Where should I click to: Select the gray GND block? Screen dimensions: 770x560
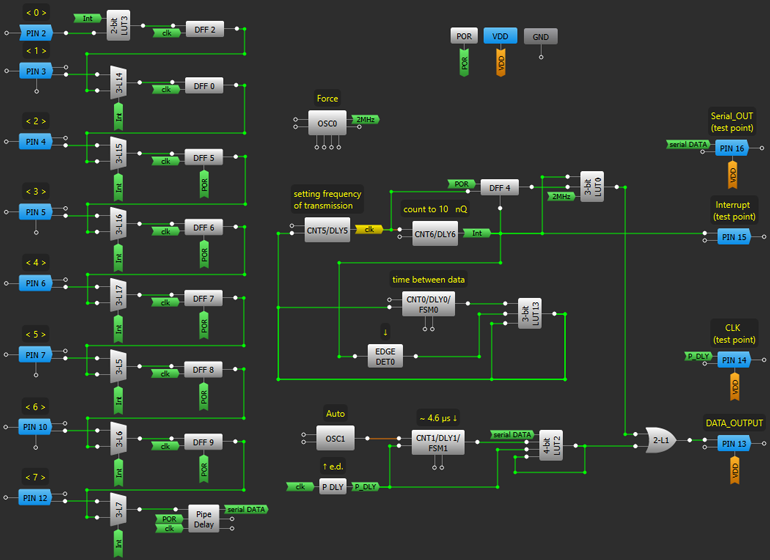(540, 36)
